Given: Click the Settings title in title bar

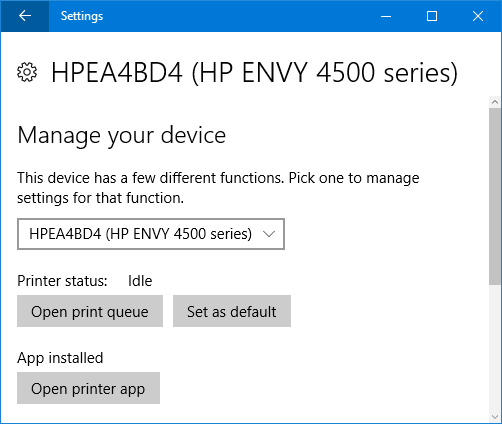Looking at the screenshot, I should [82, 16].
